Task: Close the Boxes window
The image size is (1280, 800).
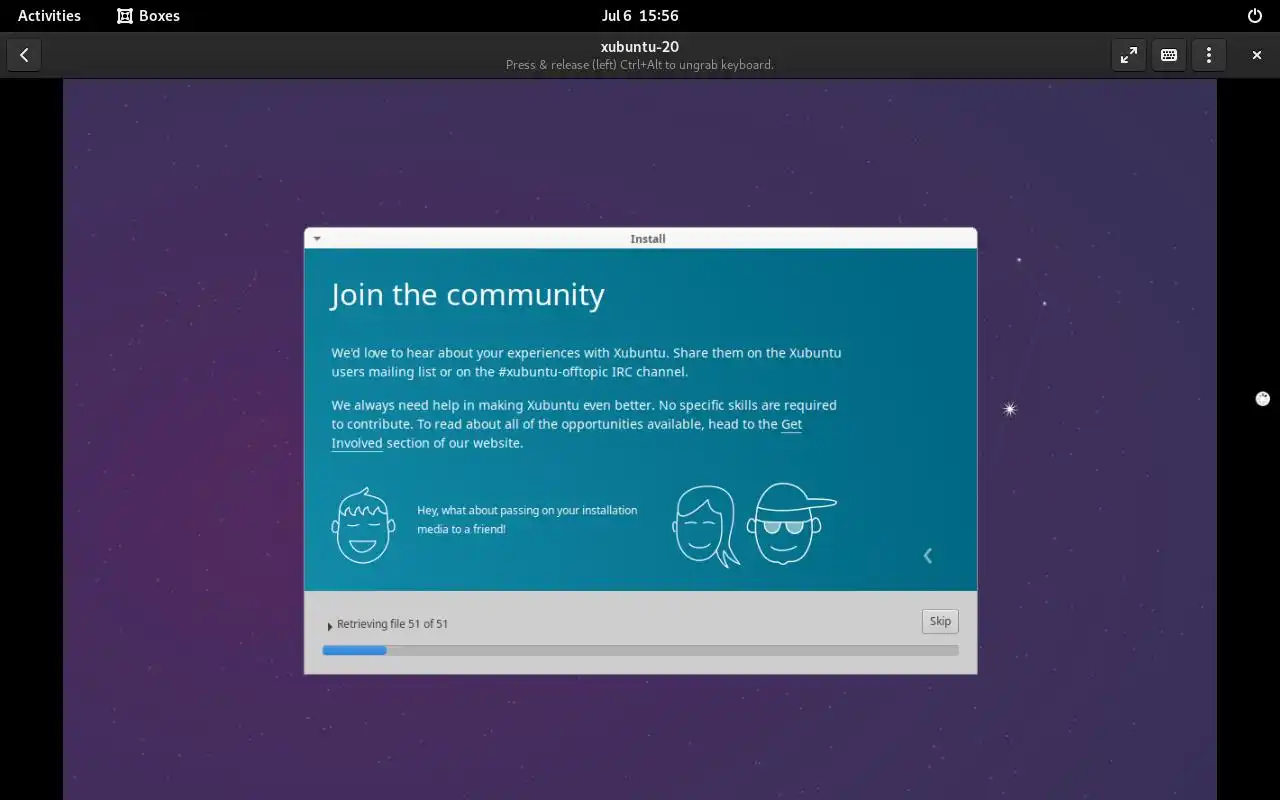Action: 1257,55
